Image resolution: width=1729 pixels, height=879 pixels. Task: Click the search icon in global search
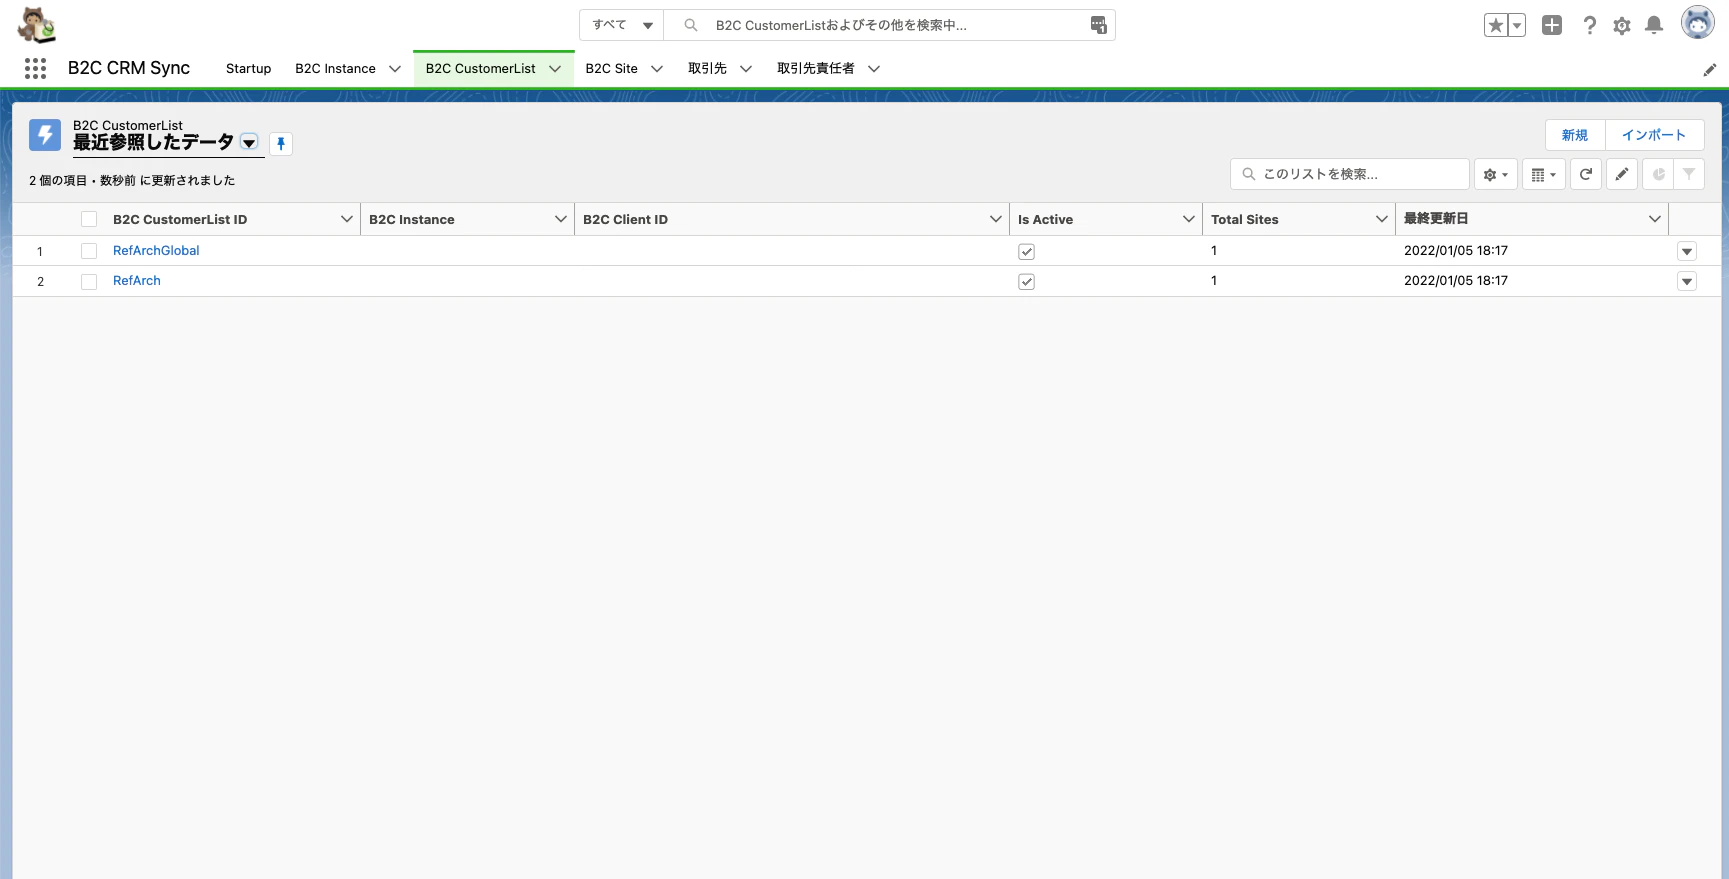pos(691,25)
